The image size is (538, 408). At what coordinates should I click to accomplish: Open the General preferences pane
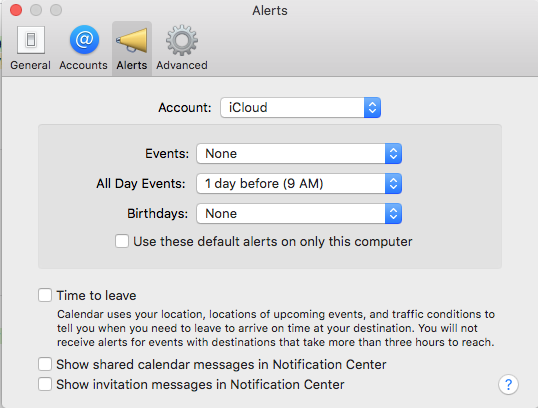31,48
